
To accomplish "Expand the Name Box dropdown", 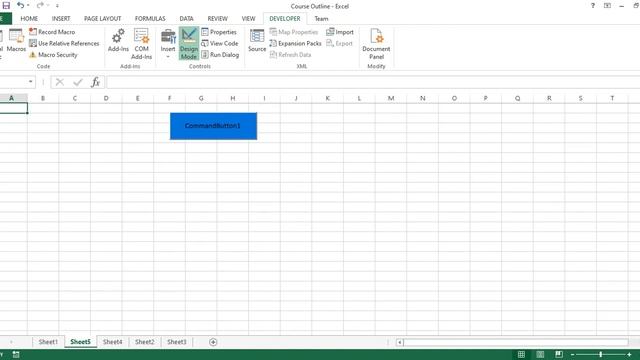I will (x=31, y=82).
